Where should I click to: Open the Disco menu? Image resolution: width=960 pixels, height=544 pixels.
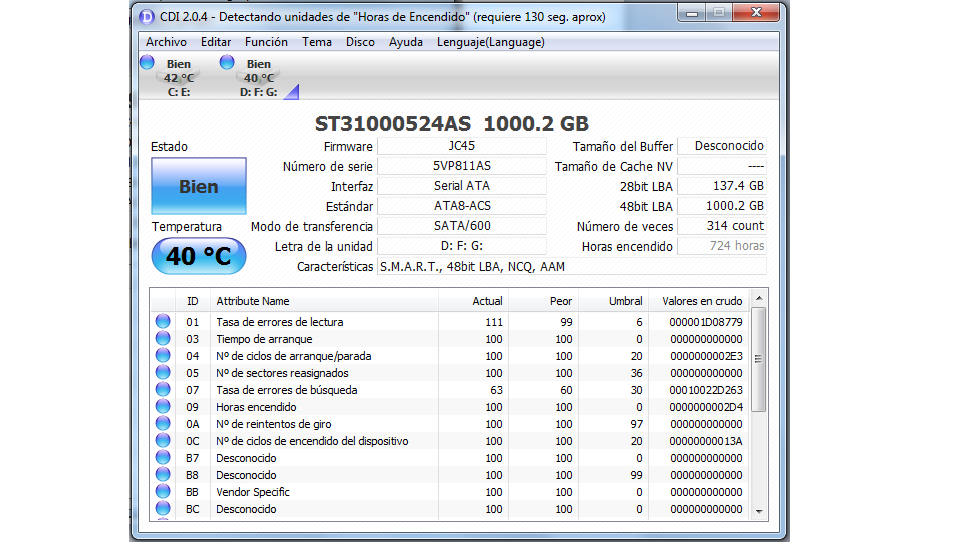(360, 42)
